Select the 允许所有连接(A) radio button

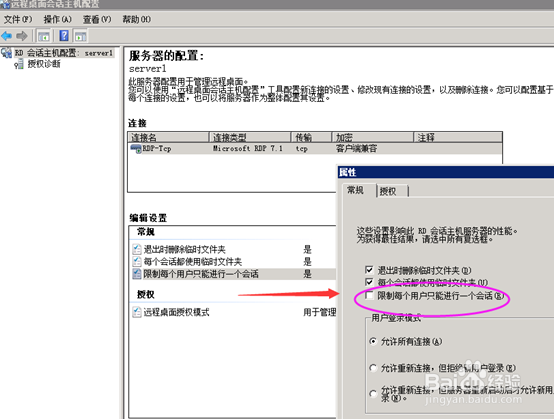click(373, 342)
